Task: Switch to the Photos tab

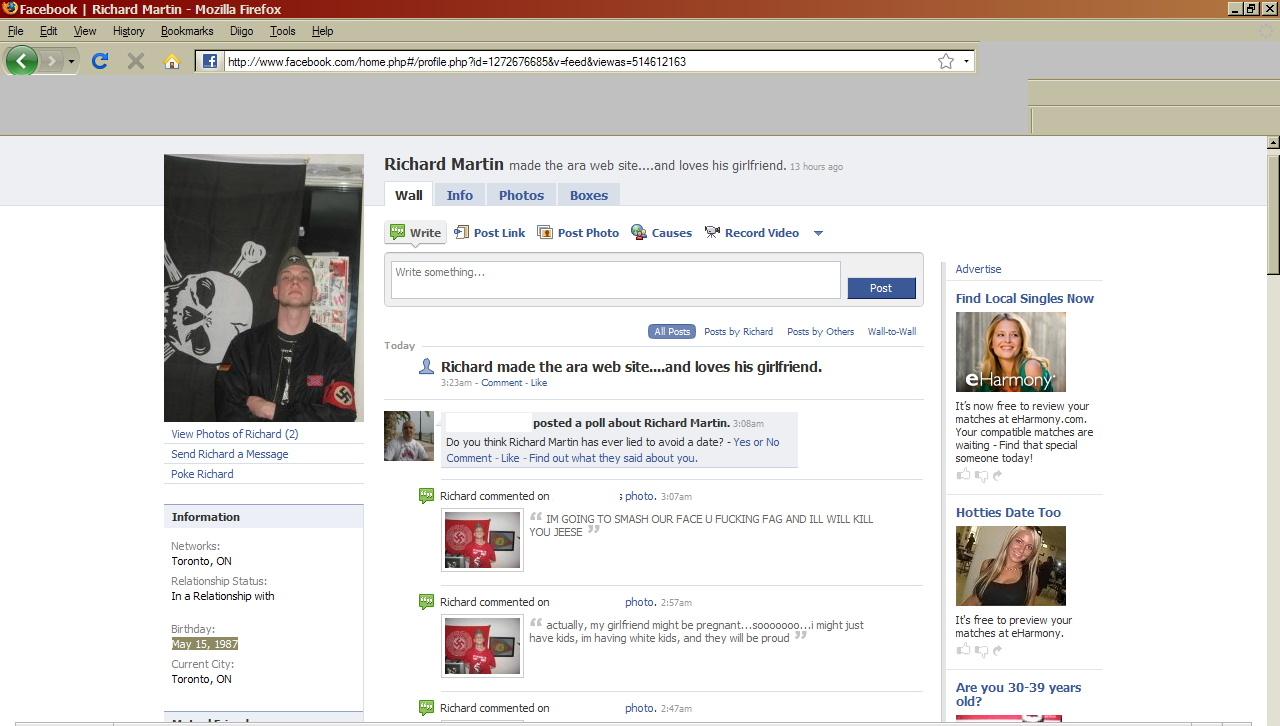Action: 521,195
